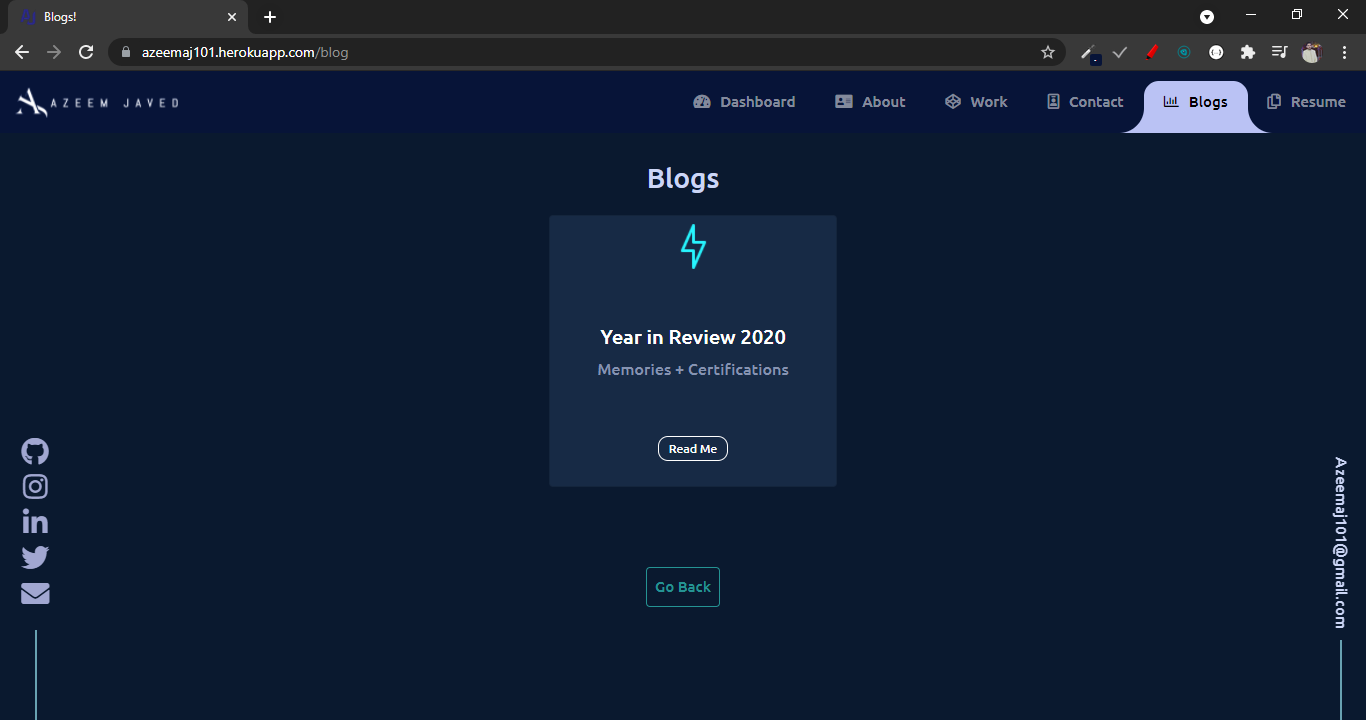The height and width of the screenshot is (720, 1366).
Task: Go back with browser back arrow
Action: click(x=22, y=52)
